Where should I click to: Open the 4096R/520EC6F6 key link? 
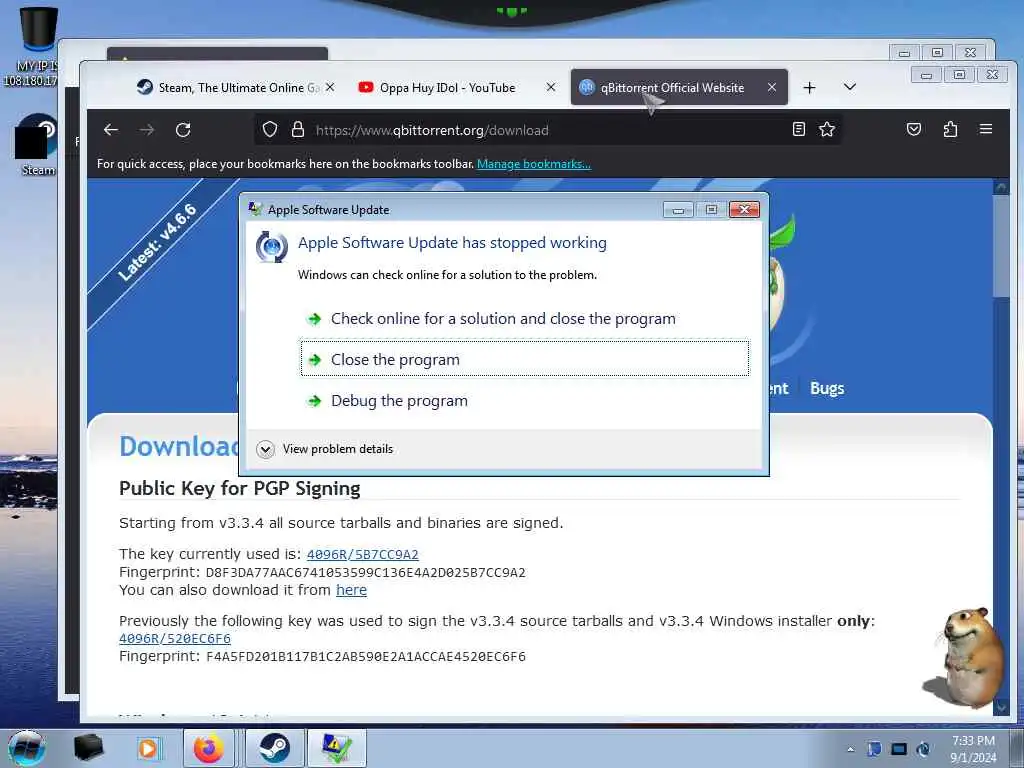175,639
